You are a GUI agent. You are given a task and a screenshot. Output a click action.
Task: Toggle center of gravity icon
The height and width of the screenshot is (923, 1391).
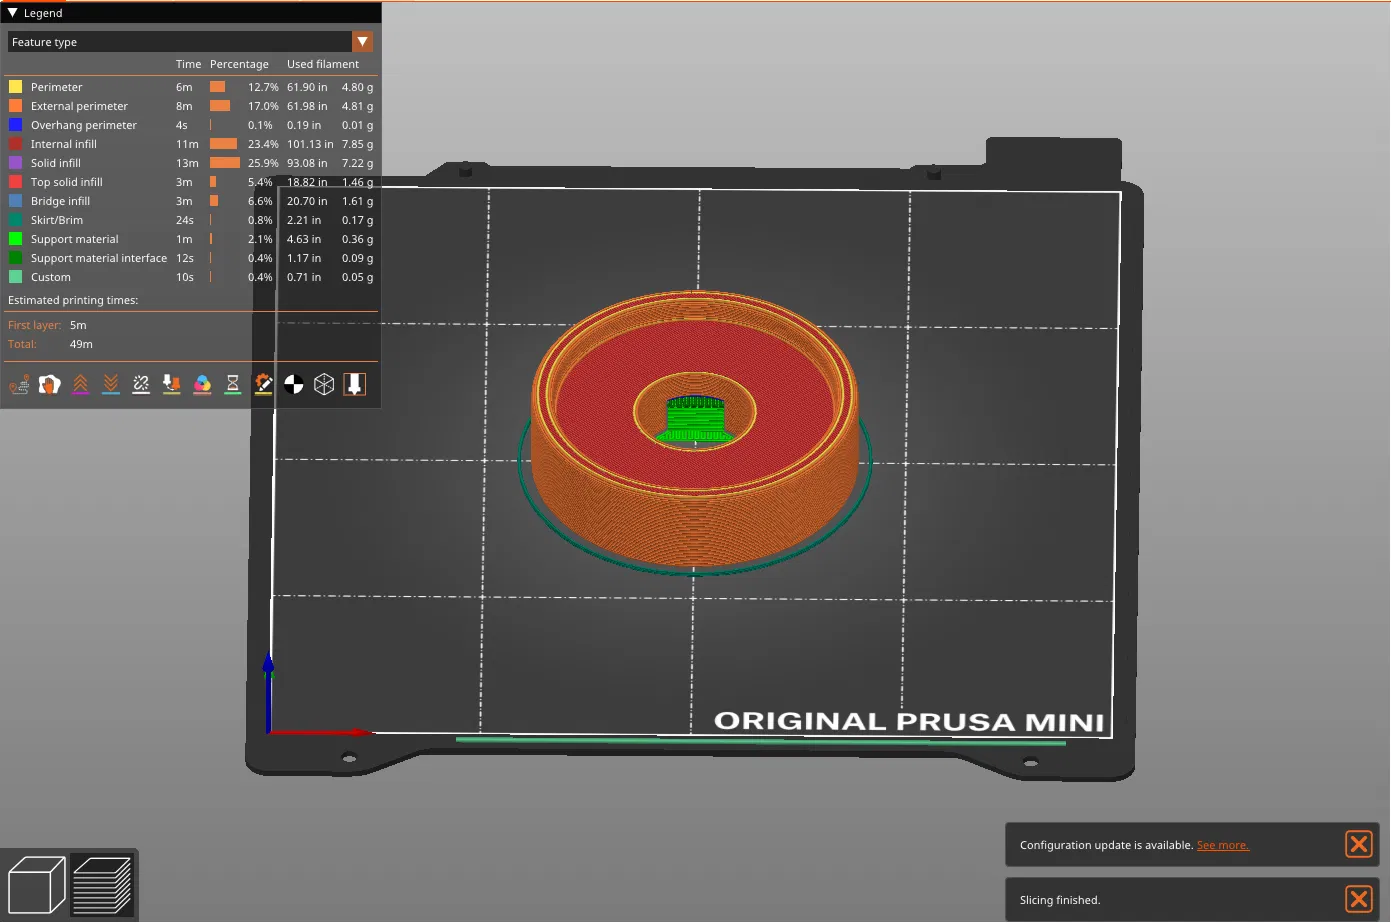(294, 384)
